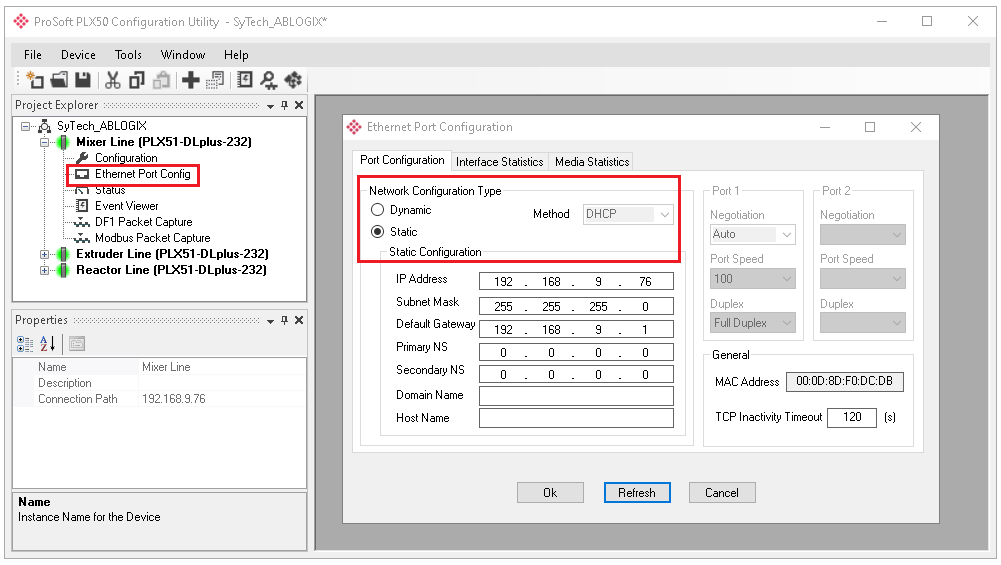Click the ProSoft logo toolbar icon
The image size is (1001, 565).
pyautogui.click(x=293, y=80)
